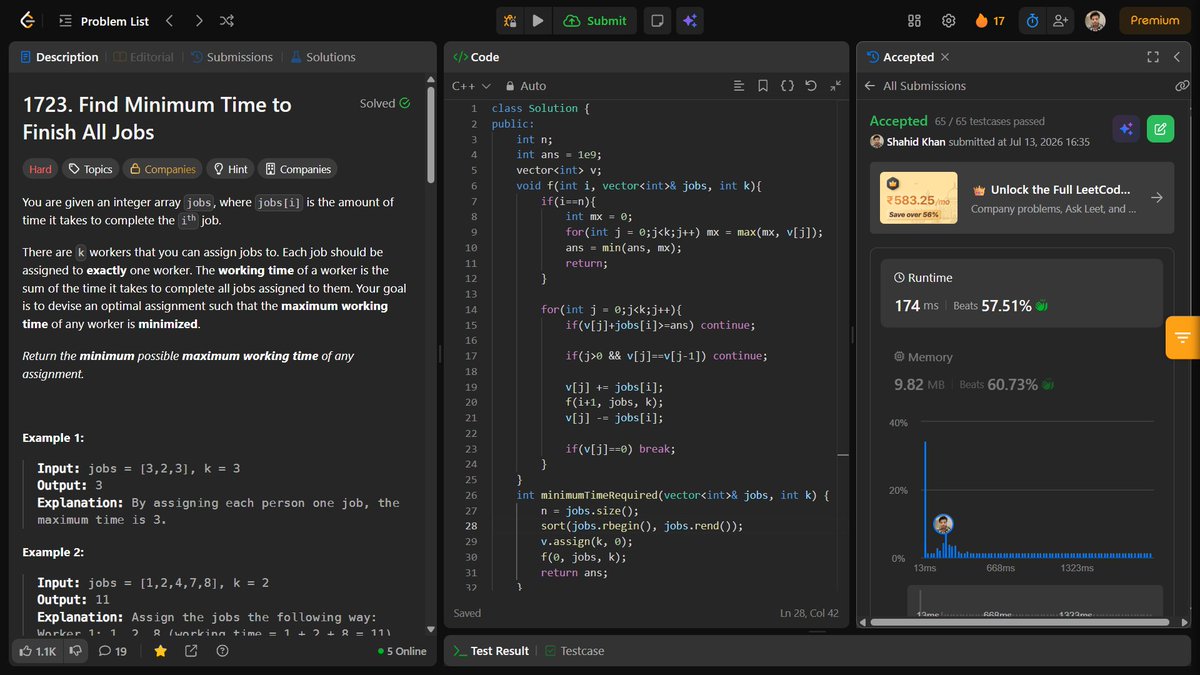Submit the solution
1200x675 pixels.
595,20
